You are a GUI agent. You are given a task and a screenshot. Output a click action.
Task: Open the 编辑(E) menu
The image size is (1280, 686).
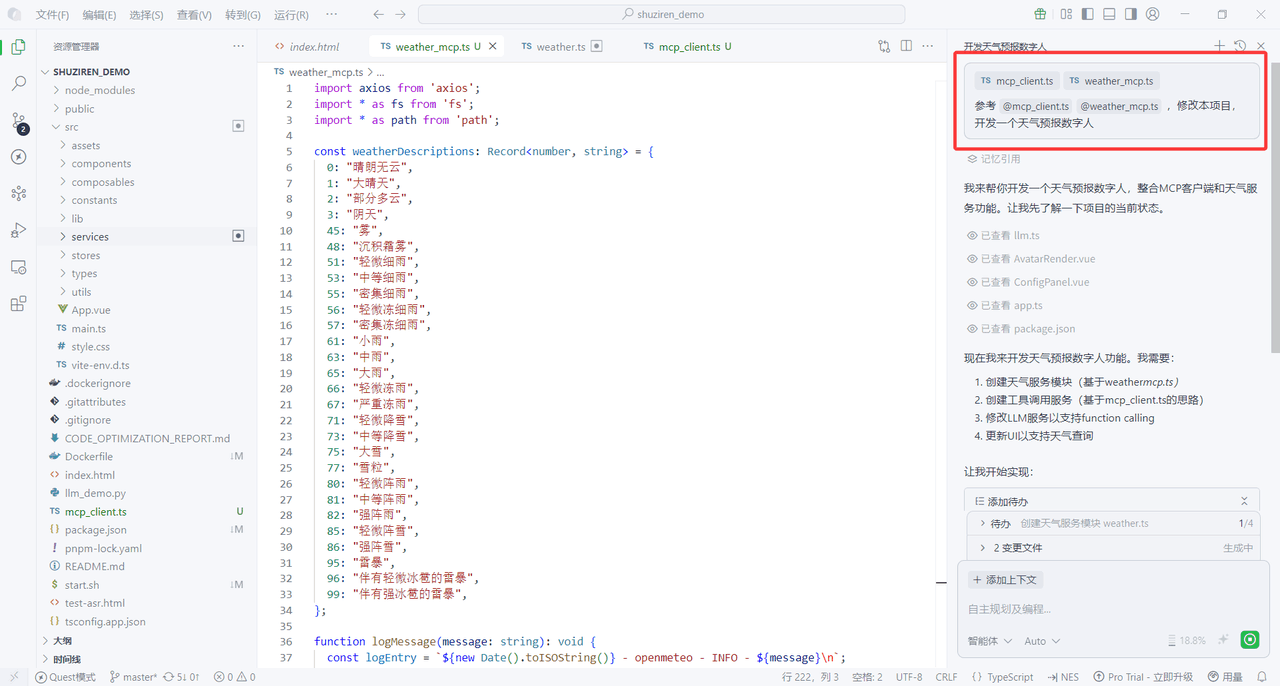(99, 15)
